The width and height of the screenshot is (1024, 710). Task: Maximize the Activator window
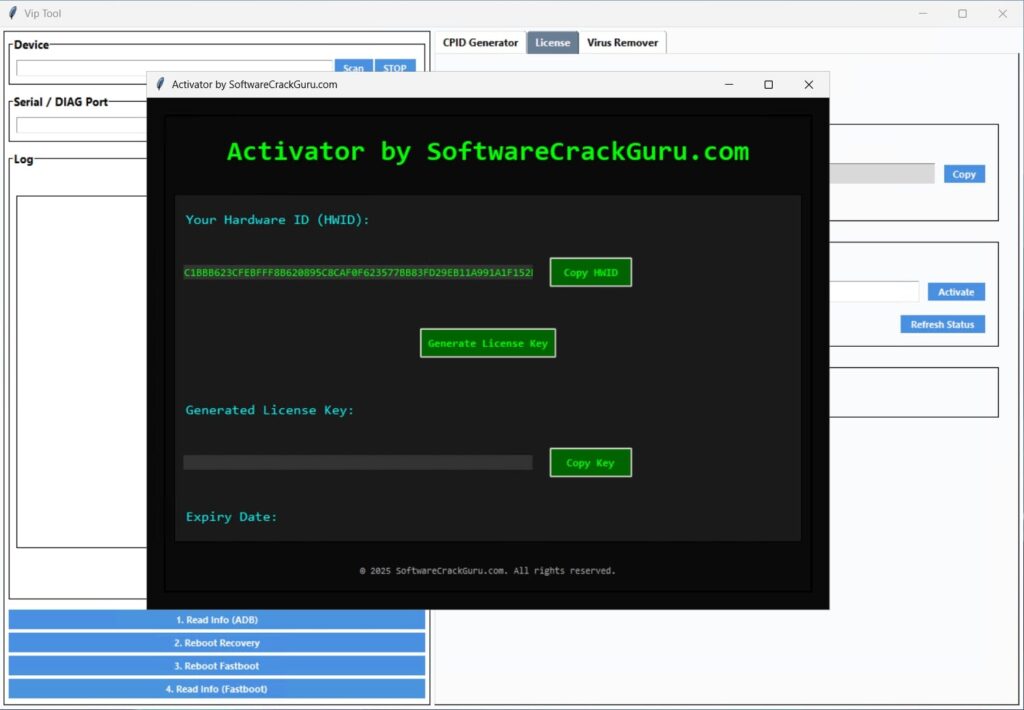(768, 85)
